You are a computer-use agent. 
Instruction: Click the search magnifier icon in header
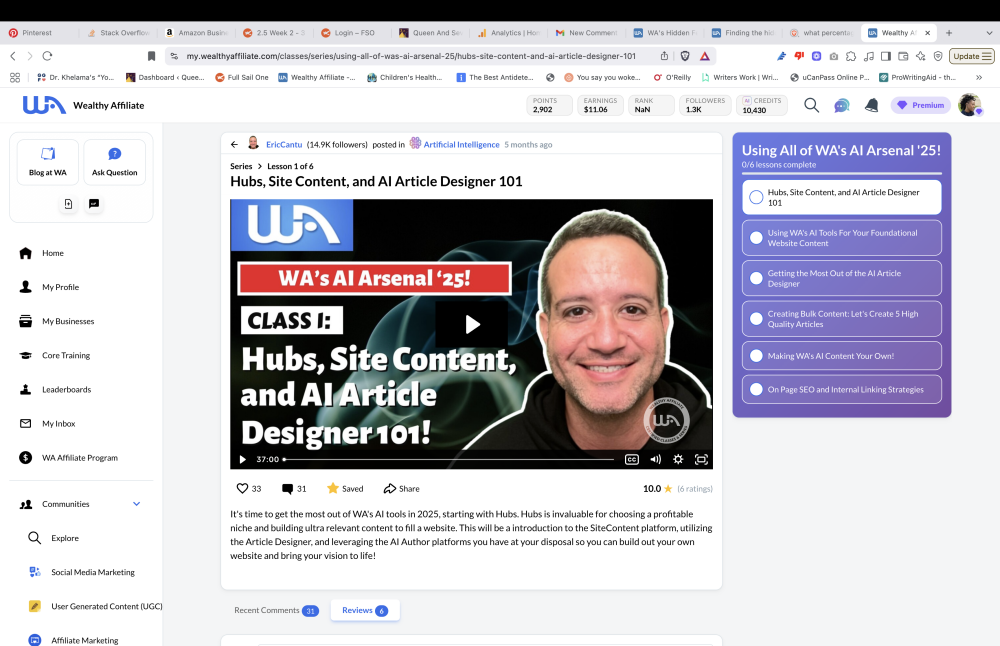[811, 105]
